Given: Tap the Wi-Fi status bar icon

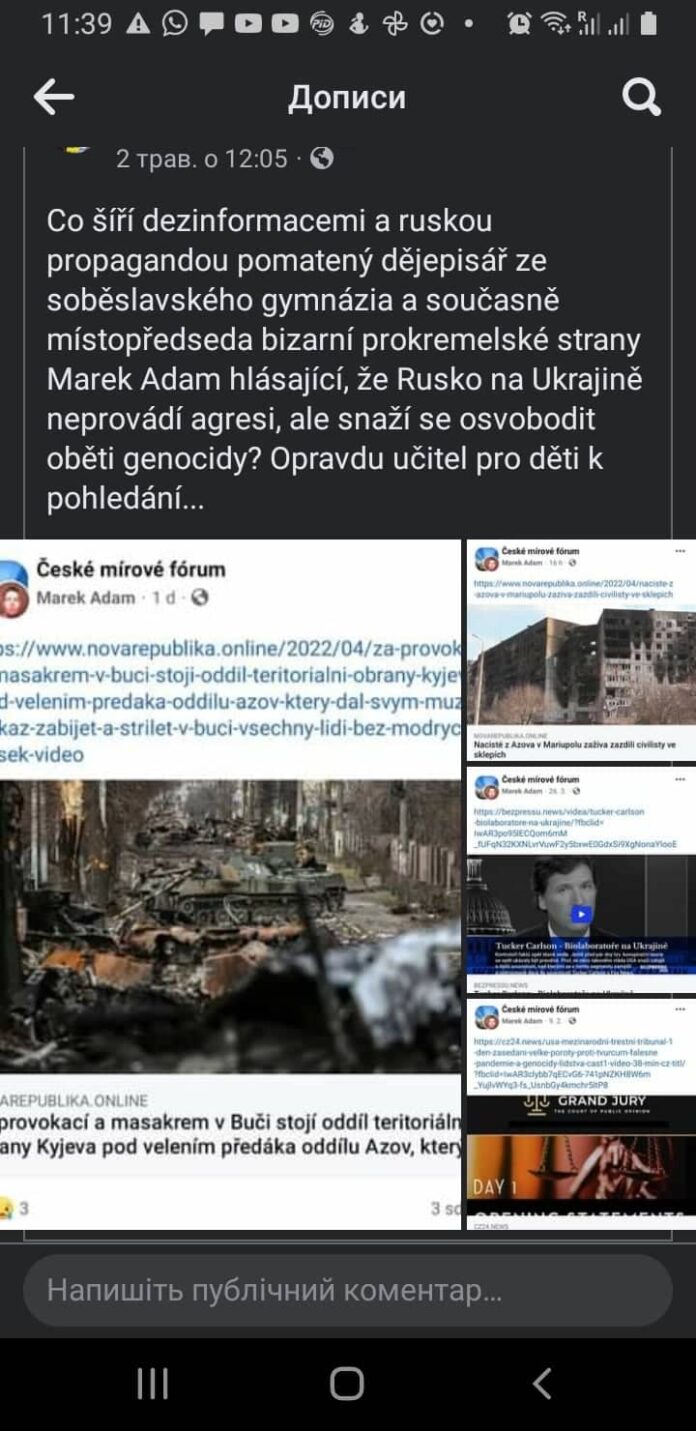Looking at the screenshot, I should (x=552, y=23).
